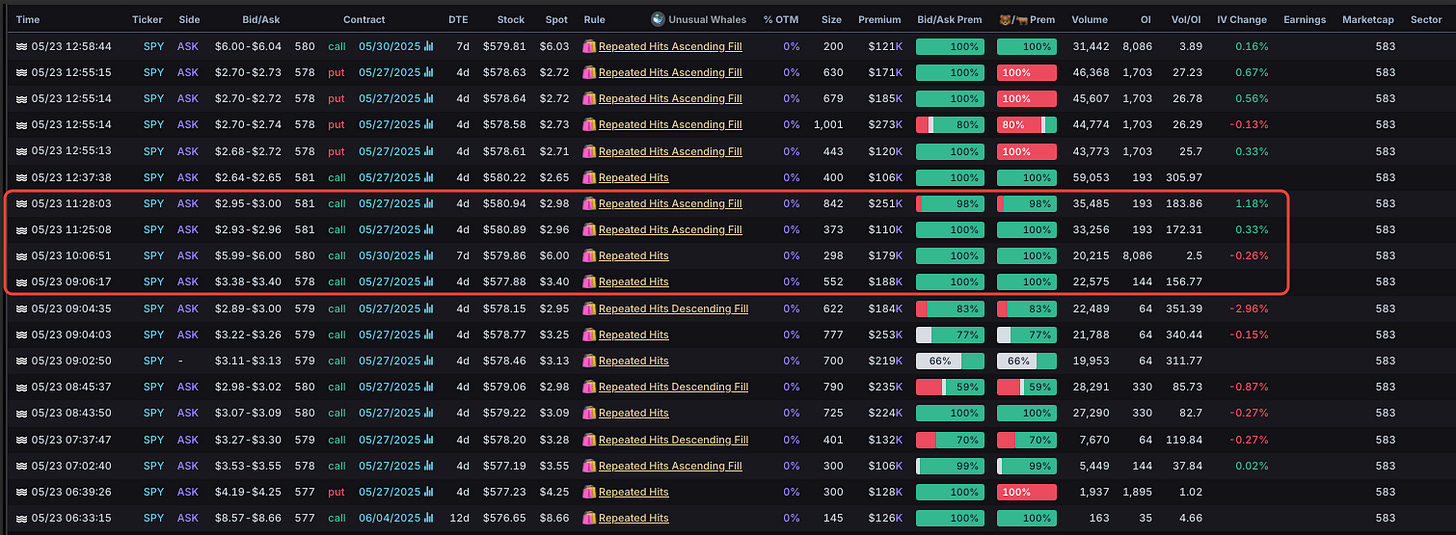Click the wave icon beside 05/23 07:02:40
1456x535 pixels.
[21, 466]
